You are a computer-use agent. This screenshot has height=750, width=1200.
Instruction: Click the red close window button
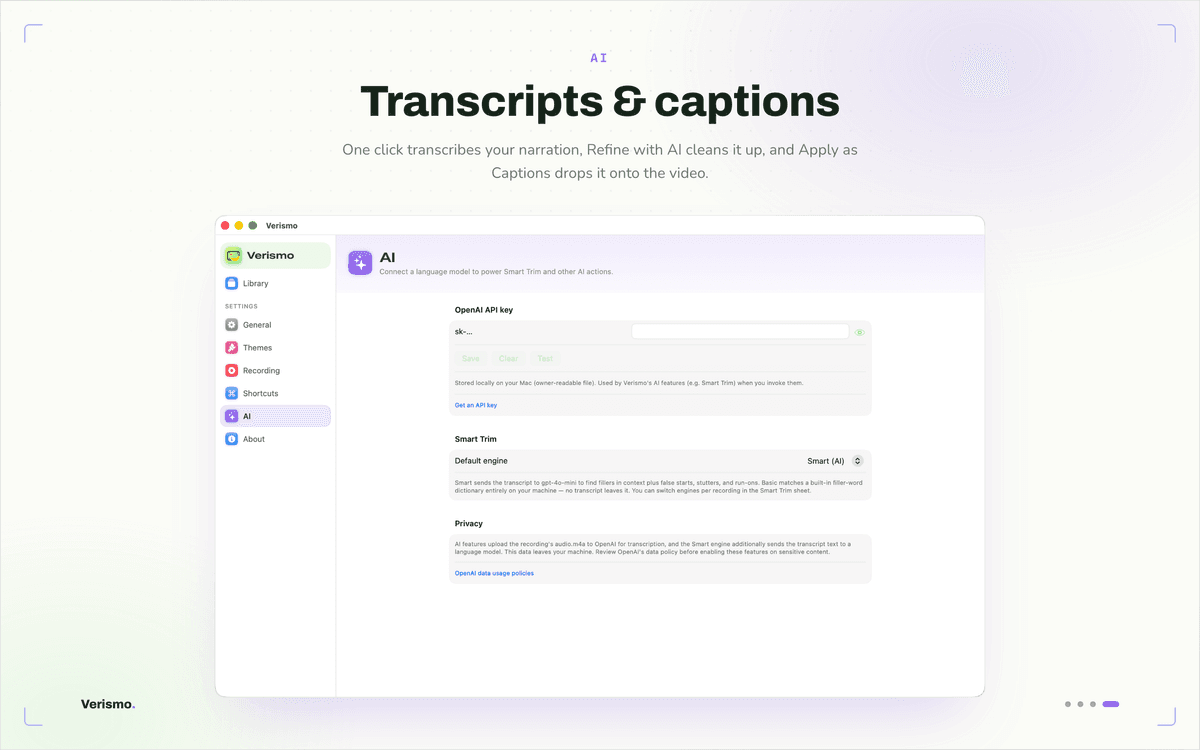click(225, 226)
